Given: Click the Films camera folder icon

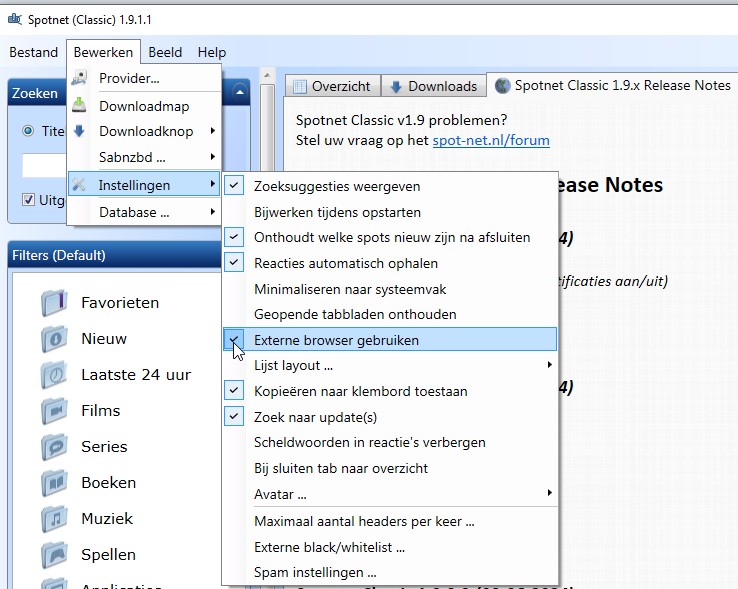Looking at the screenshot, I should 54,411.
